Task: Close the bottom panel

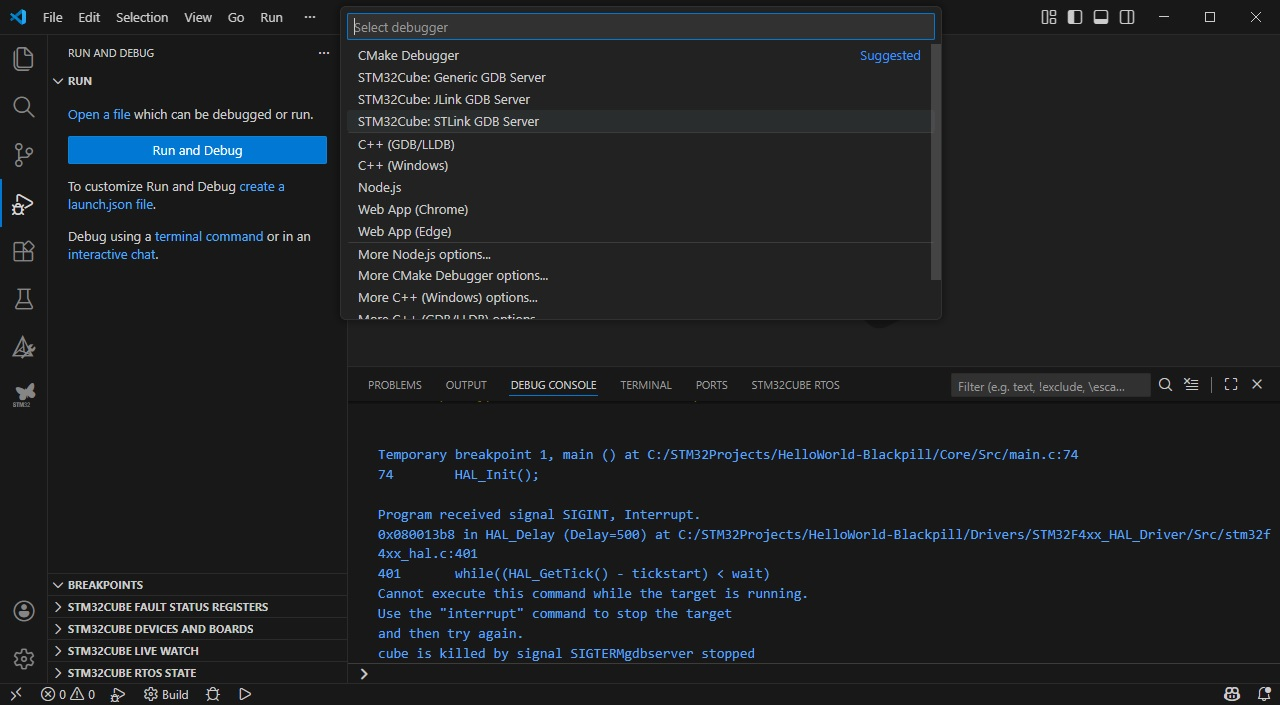Action: pyautogui.click(x=1258, y=384)
